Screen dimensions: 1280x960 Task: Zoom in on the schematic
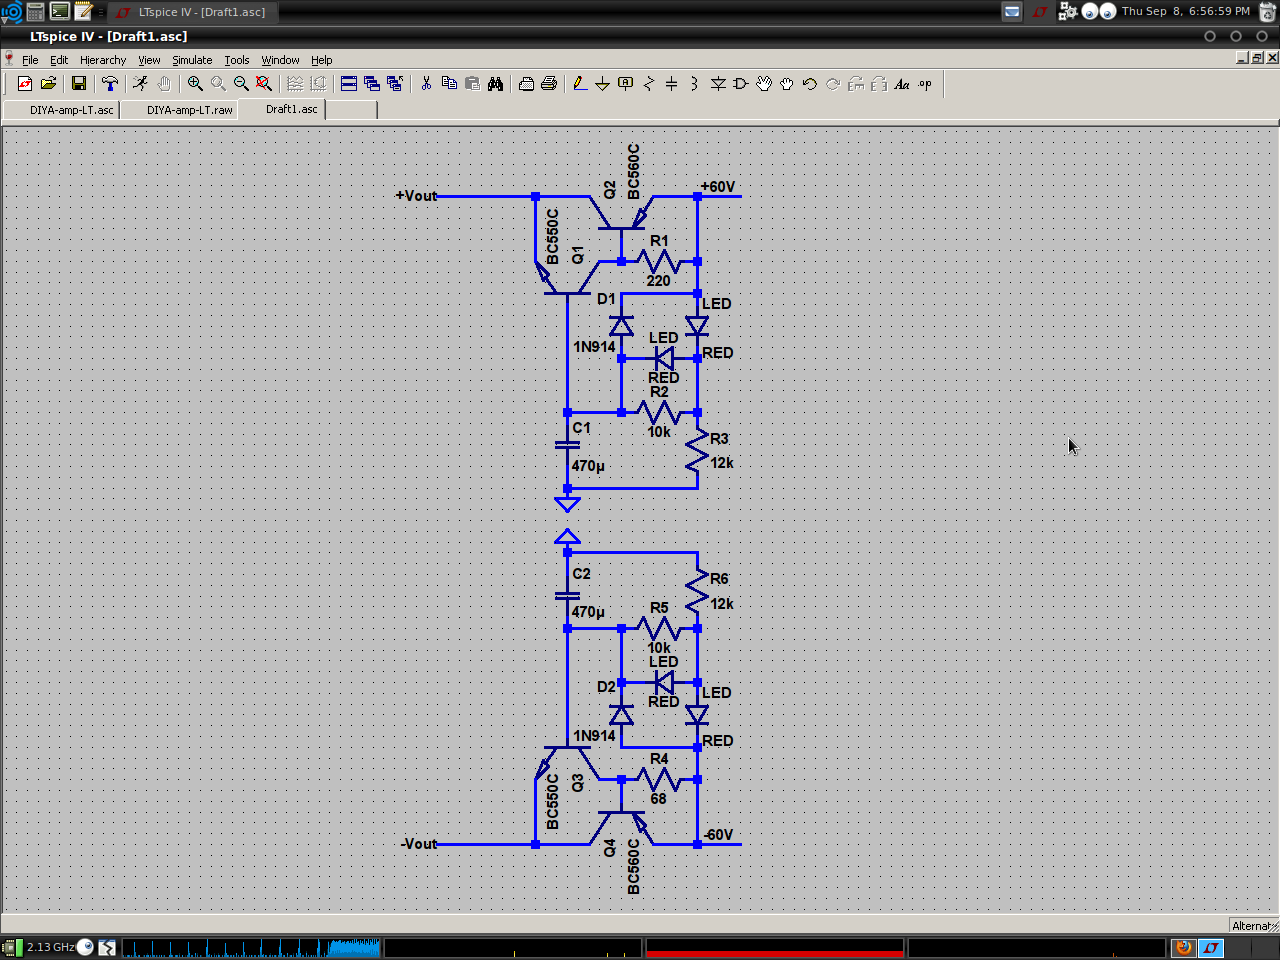pyautogui.click(x=195, y=84)
